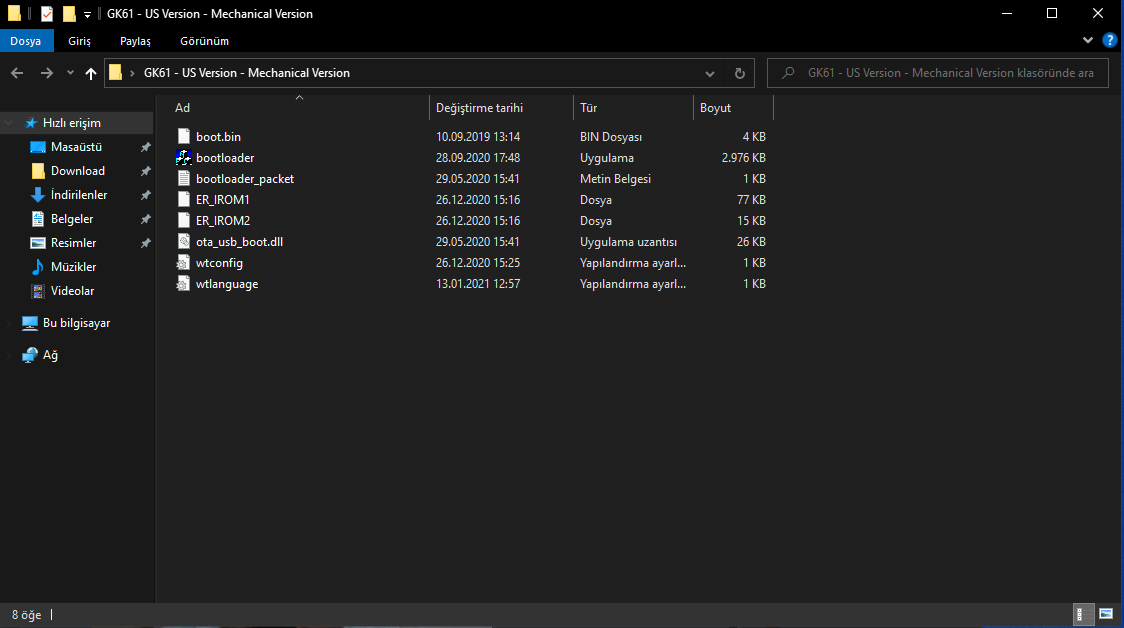Screen dimensions: 1124x628
Task: Switch to large icons view layout
Action: pyautogui.click(x=1106, y=614)
